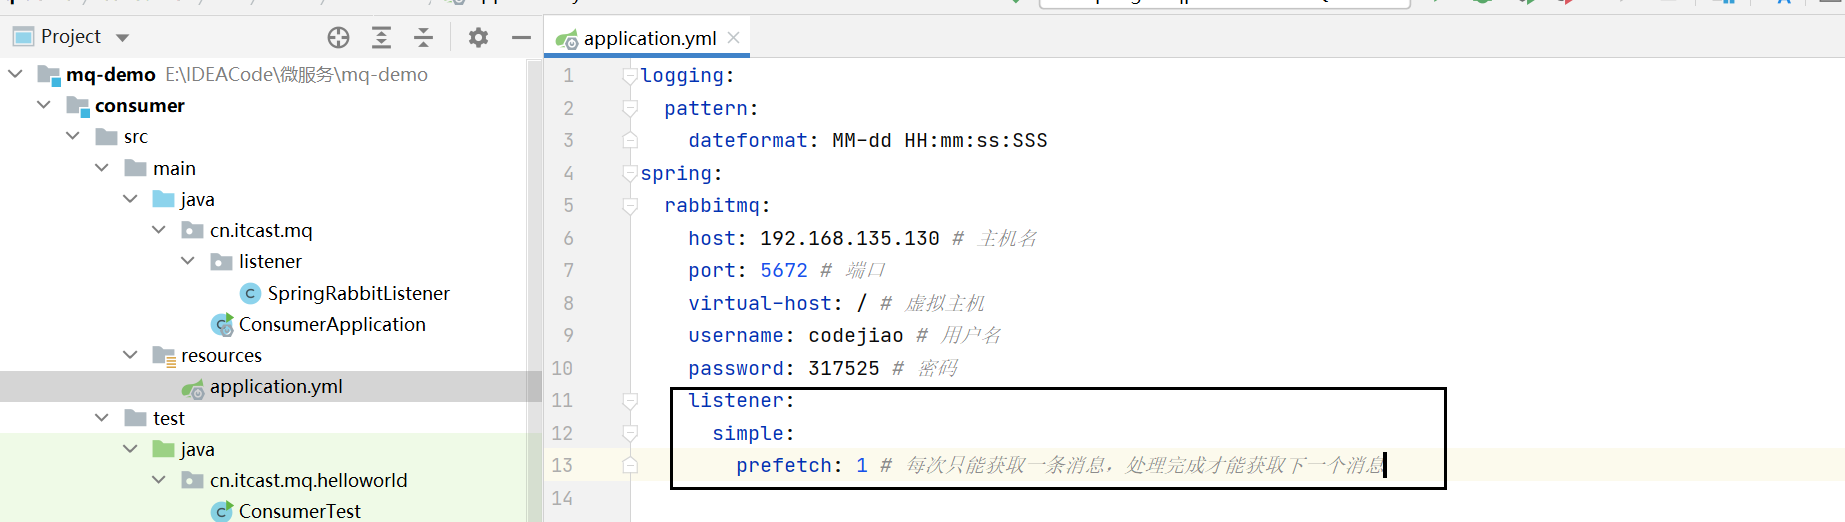This screenshot has height=522, width=1845.
Task: Click the Select Opened File locate icon
Action: click(x=339, y=38)
